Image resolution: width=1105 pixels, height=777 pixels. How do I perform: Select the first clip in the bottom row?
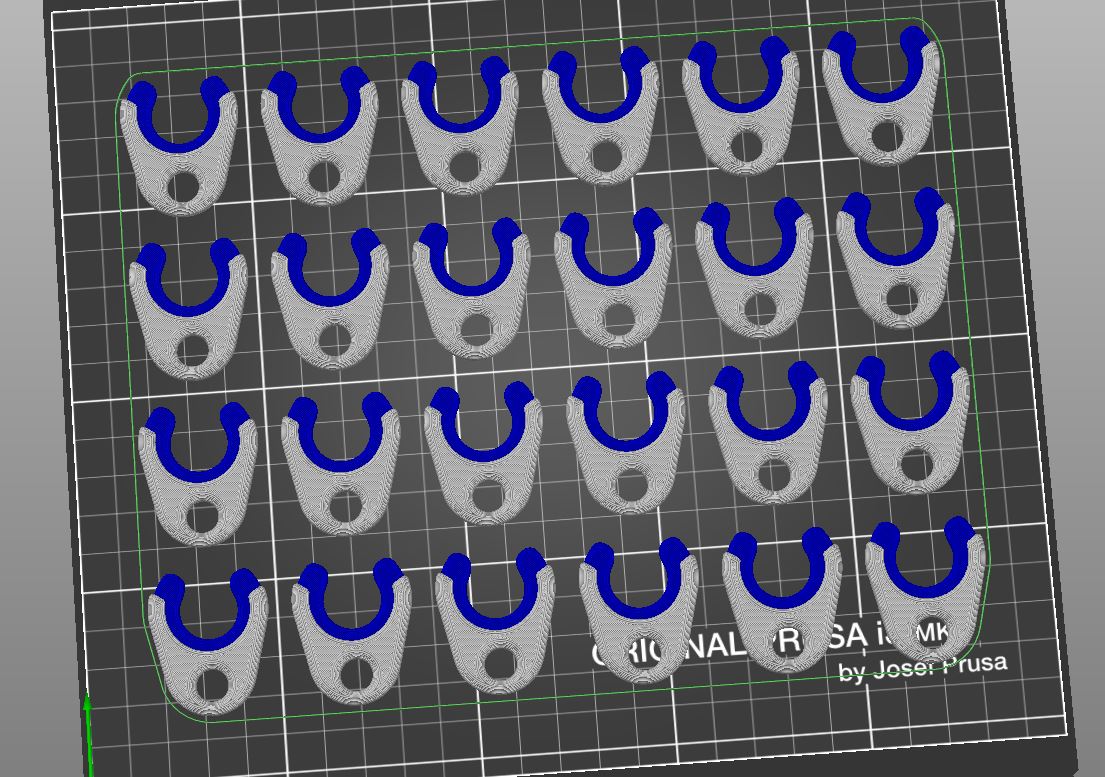[209, 642]
